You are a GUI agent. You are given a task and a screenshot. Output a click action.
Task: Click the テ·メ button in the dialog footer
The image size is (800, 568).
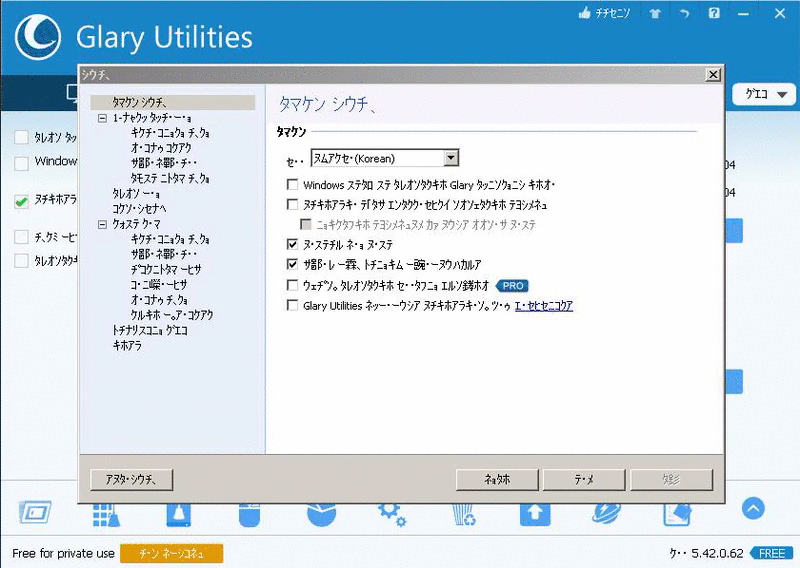[x=584, y=480]
